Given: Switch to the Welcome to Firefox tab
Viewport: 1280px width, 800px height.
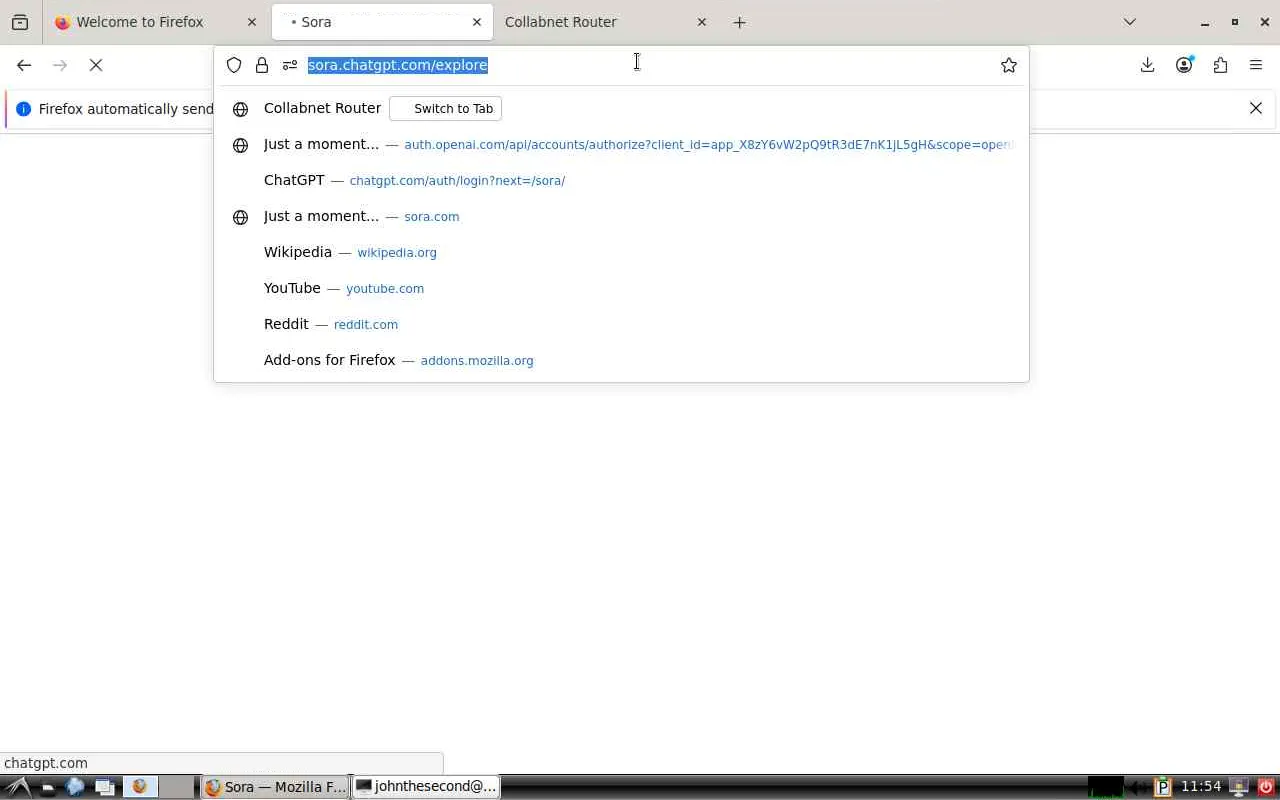Looking at the screenshot, I should tap(156, 22).
